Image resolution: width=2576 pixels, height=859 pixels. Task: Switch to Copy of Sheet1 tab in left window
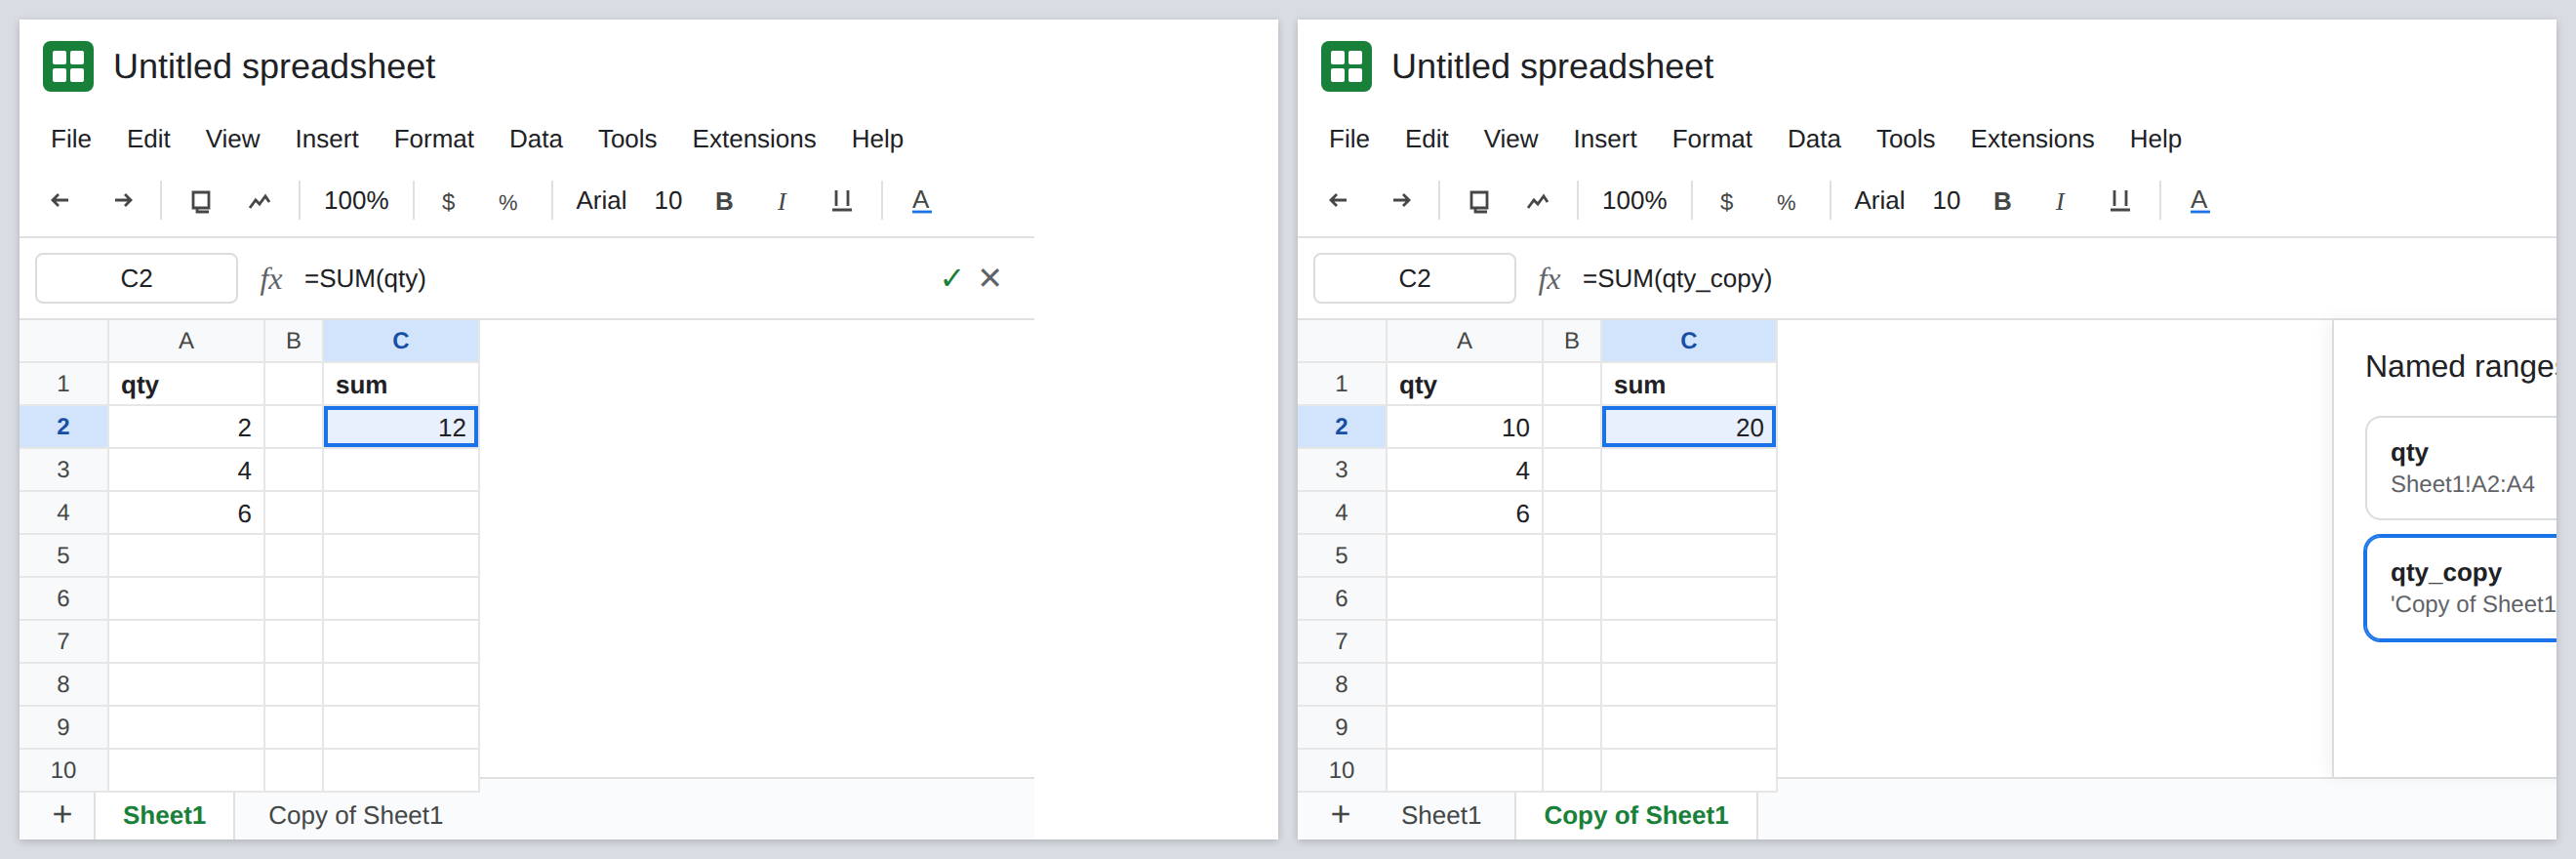(355, 815)
